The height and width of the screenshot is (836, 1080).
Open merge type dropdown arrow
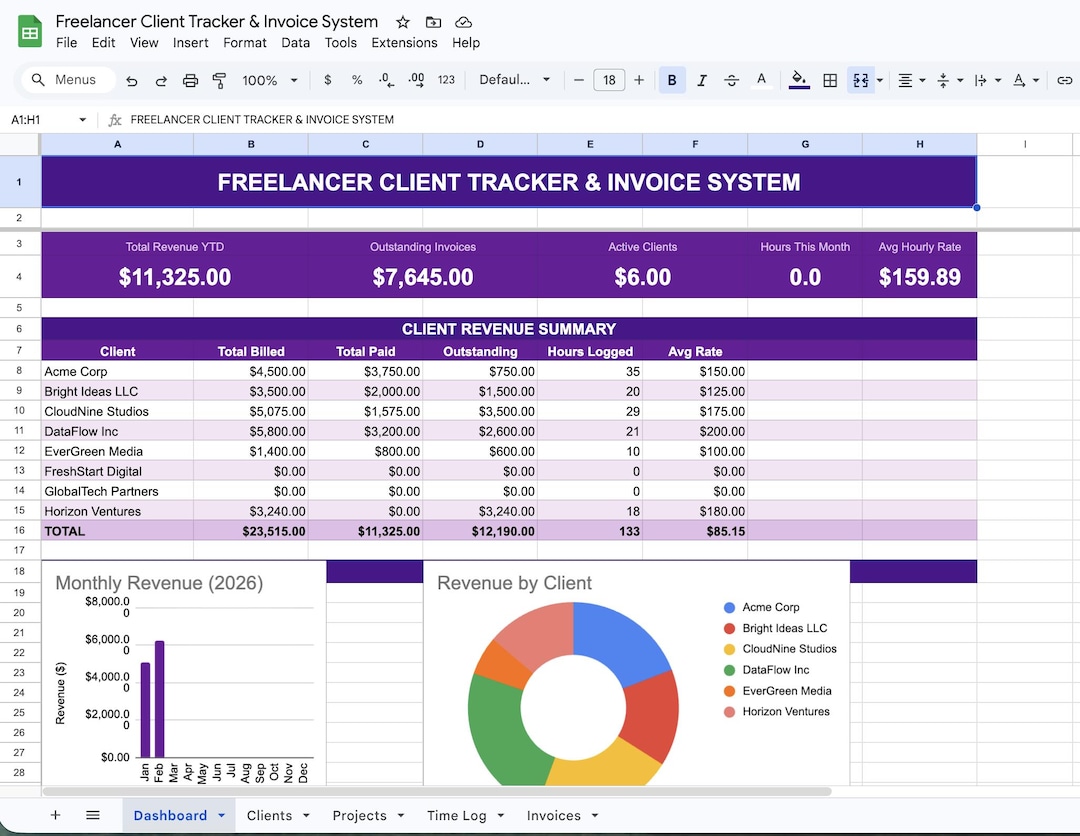coord(880,81)
